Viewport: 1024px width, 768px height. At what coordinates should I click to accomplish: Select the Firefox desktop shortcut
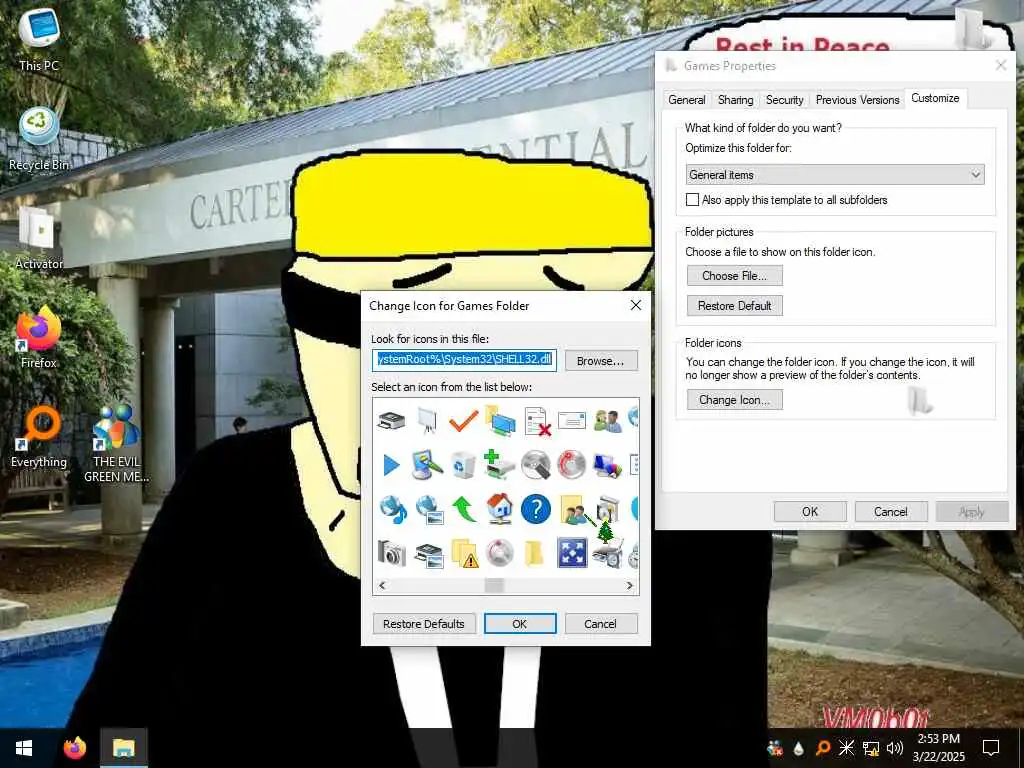pyautogui.click(x=39, y=337)
